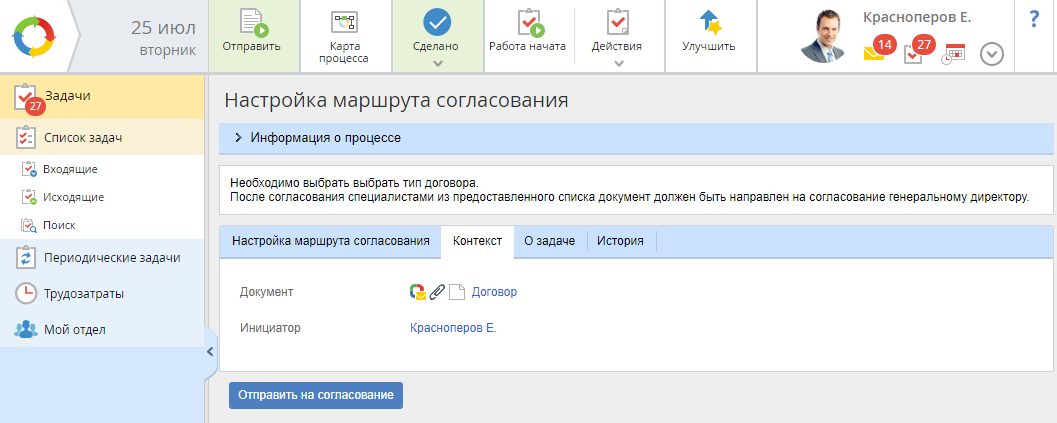Open the calendar icon in user header
The image size is (1057, 423).
[953, 54]
